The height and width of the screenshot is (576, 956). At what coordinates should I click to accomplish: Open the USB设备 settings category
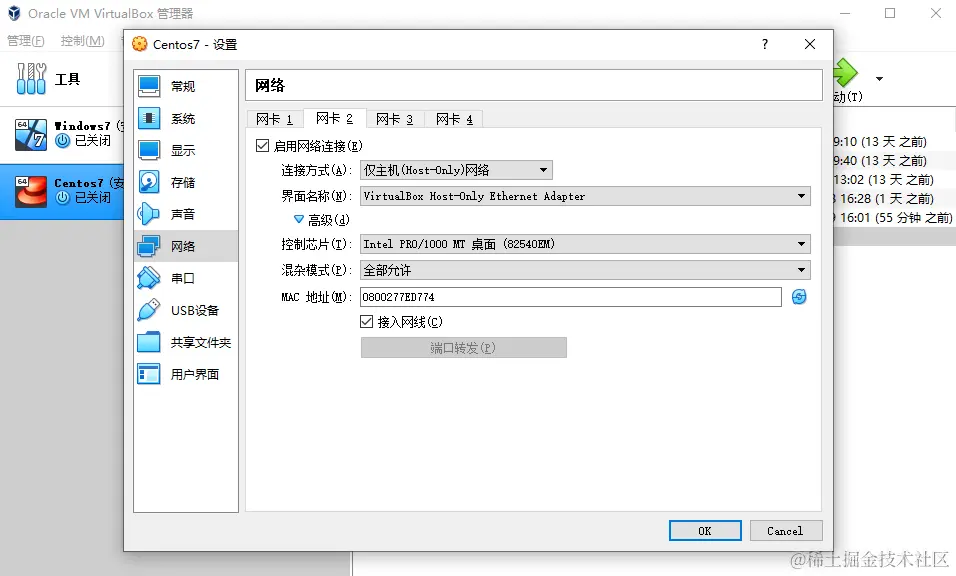point(185,310)
